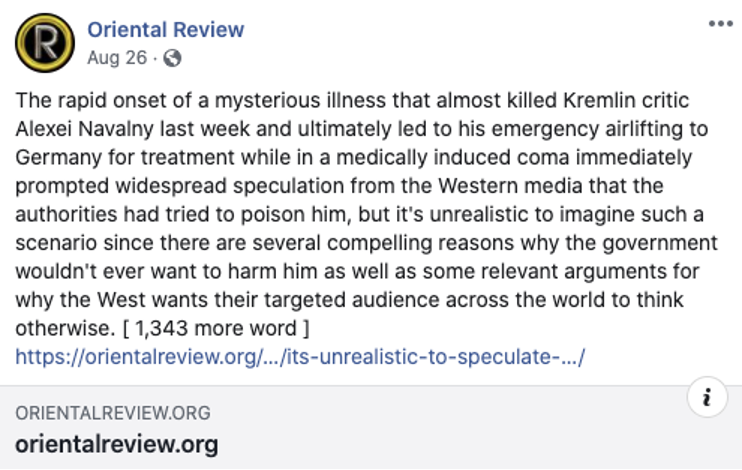Click the word "otherwise" in the last line

(58, 328)
